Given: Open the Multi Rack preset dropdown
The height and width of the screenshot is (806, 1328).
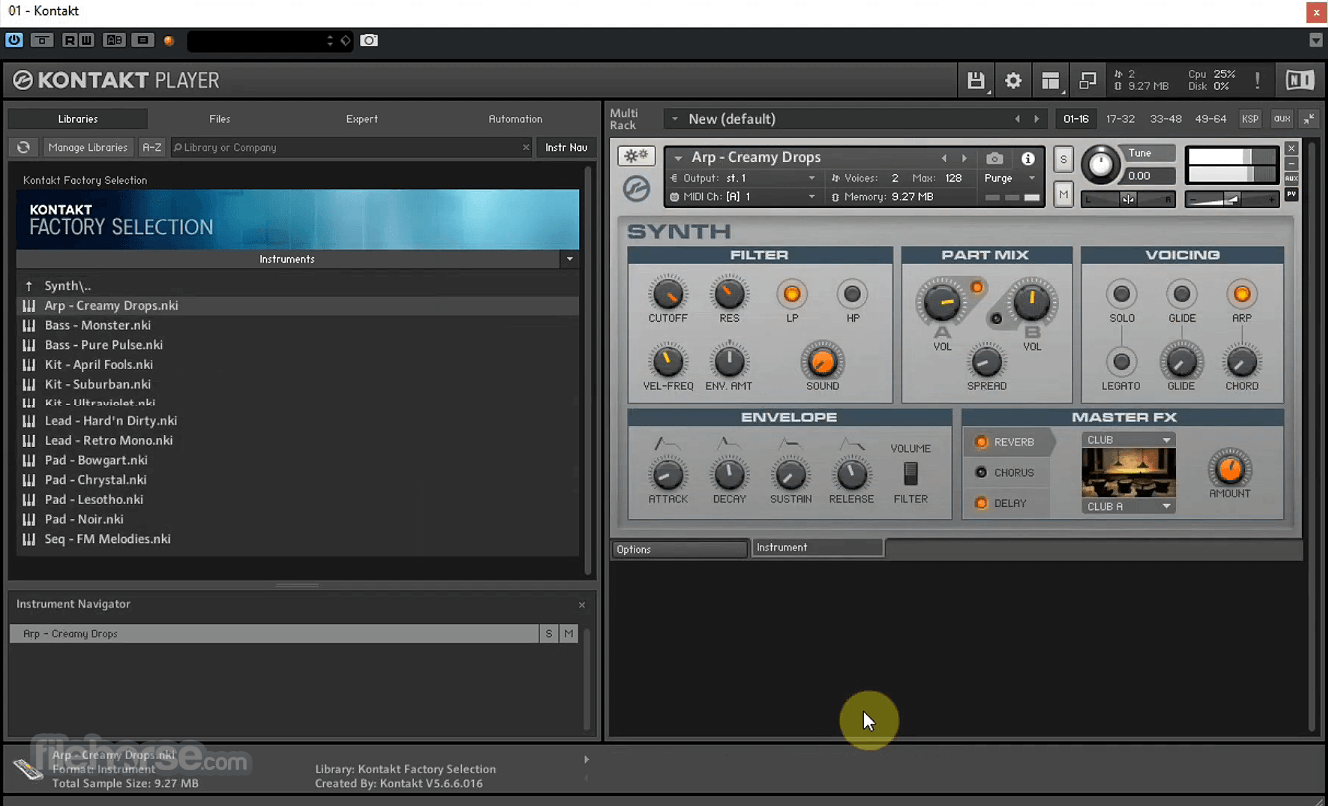Looking at the screenshot, I should pos(674,119).
